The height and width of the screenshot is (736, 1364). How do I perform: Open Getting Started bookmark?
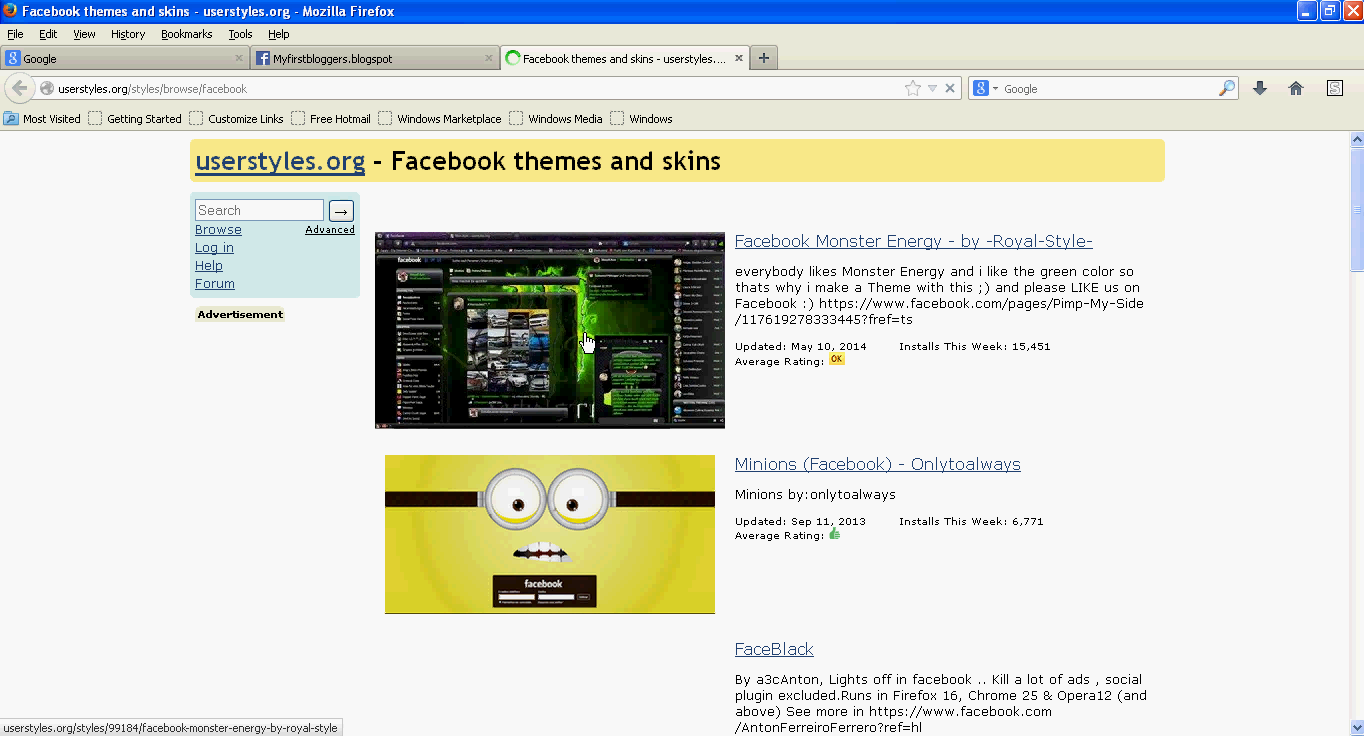point(135,118)
